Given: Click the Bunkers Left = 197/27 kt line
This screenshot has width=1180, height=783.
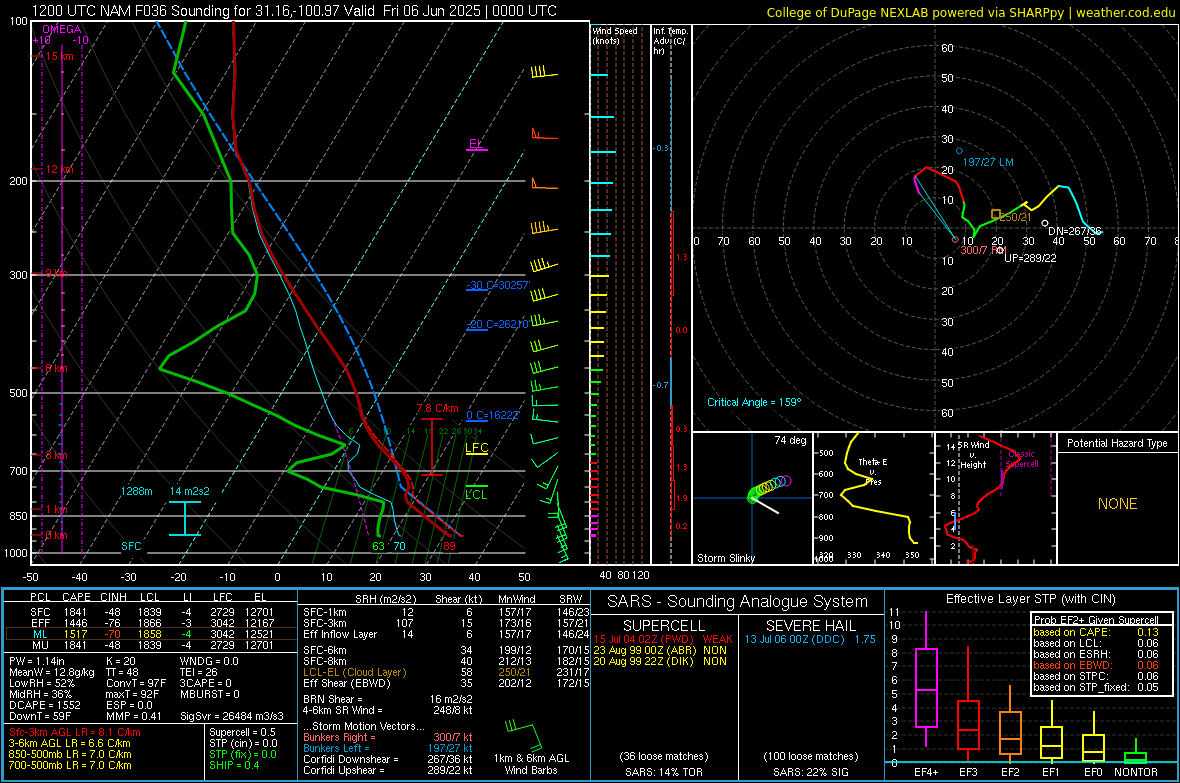Looking at the screenshot, I should coord(388,748).
